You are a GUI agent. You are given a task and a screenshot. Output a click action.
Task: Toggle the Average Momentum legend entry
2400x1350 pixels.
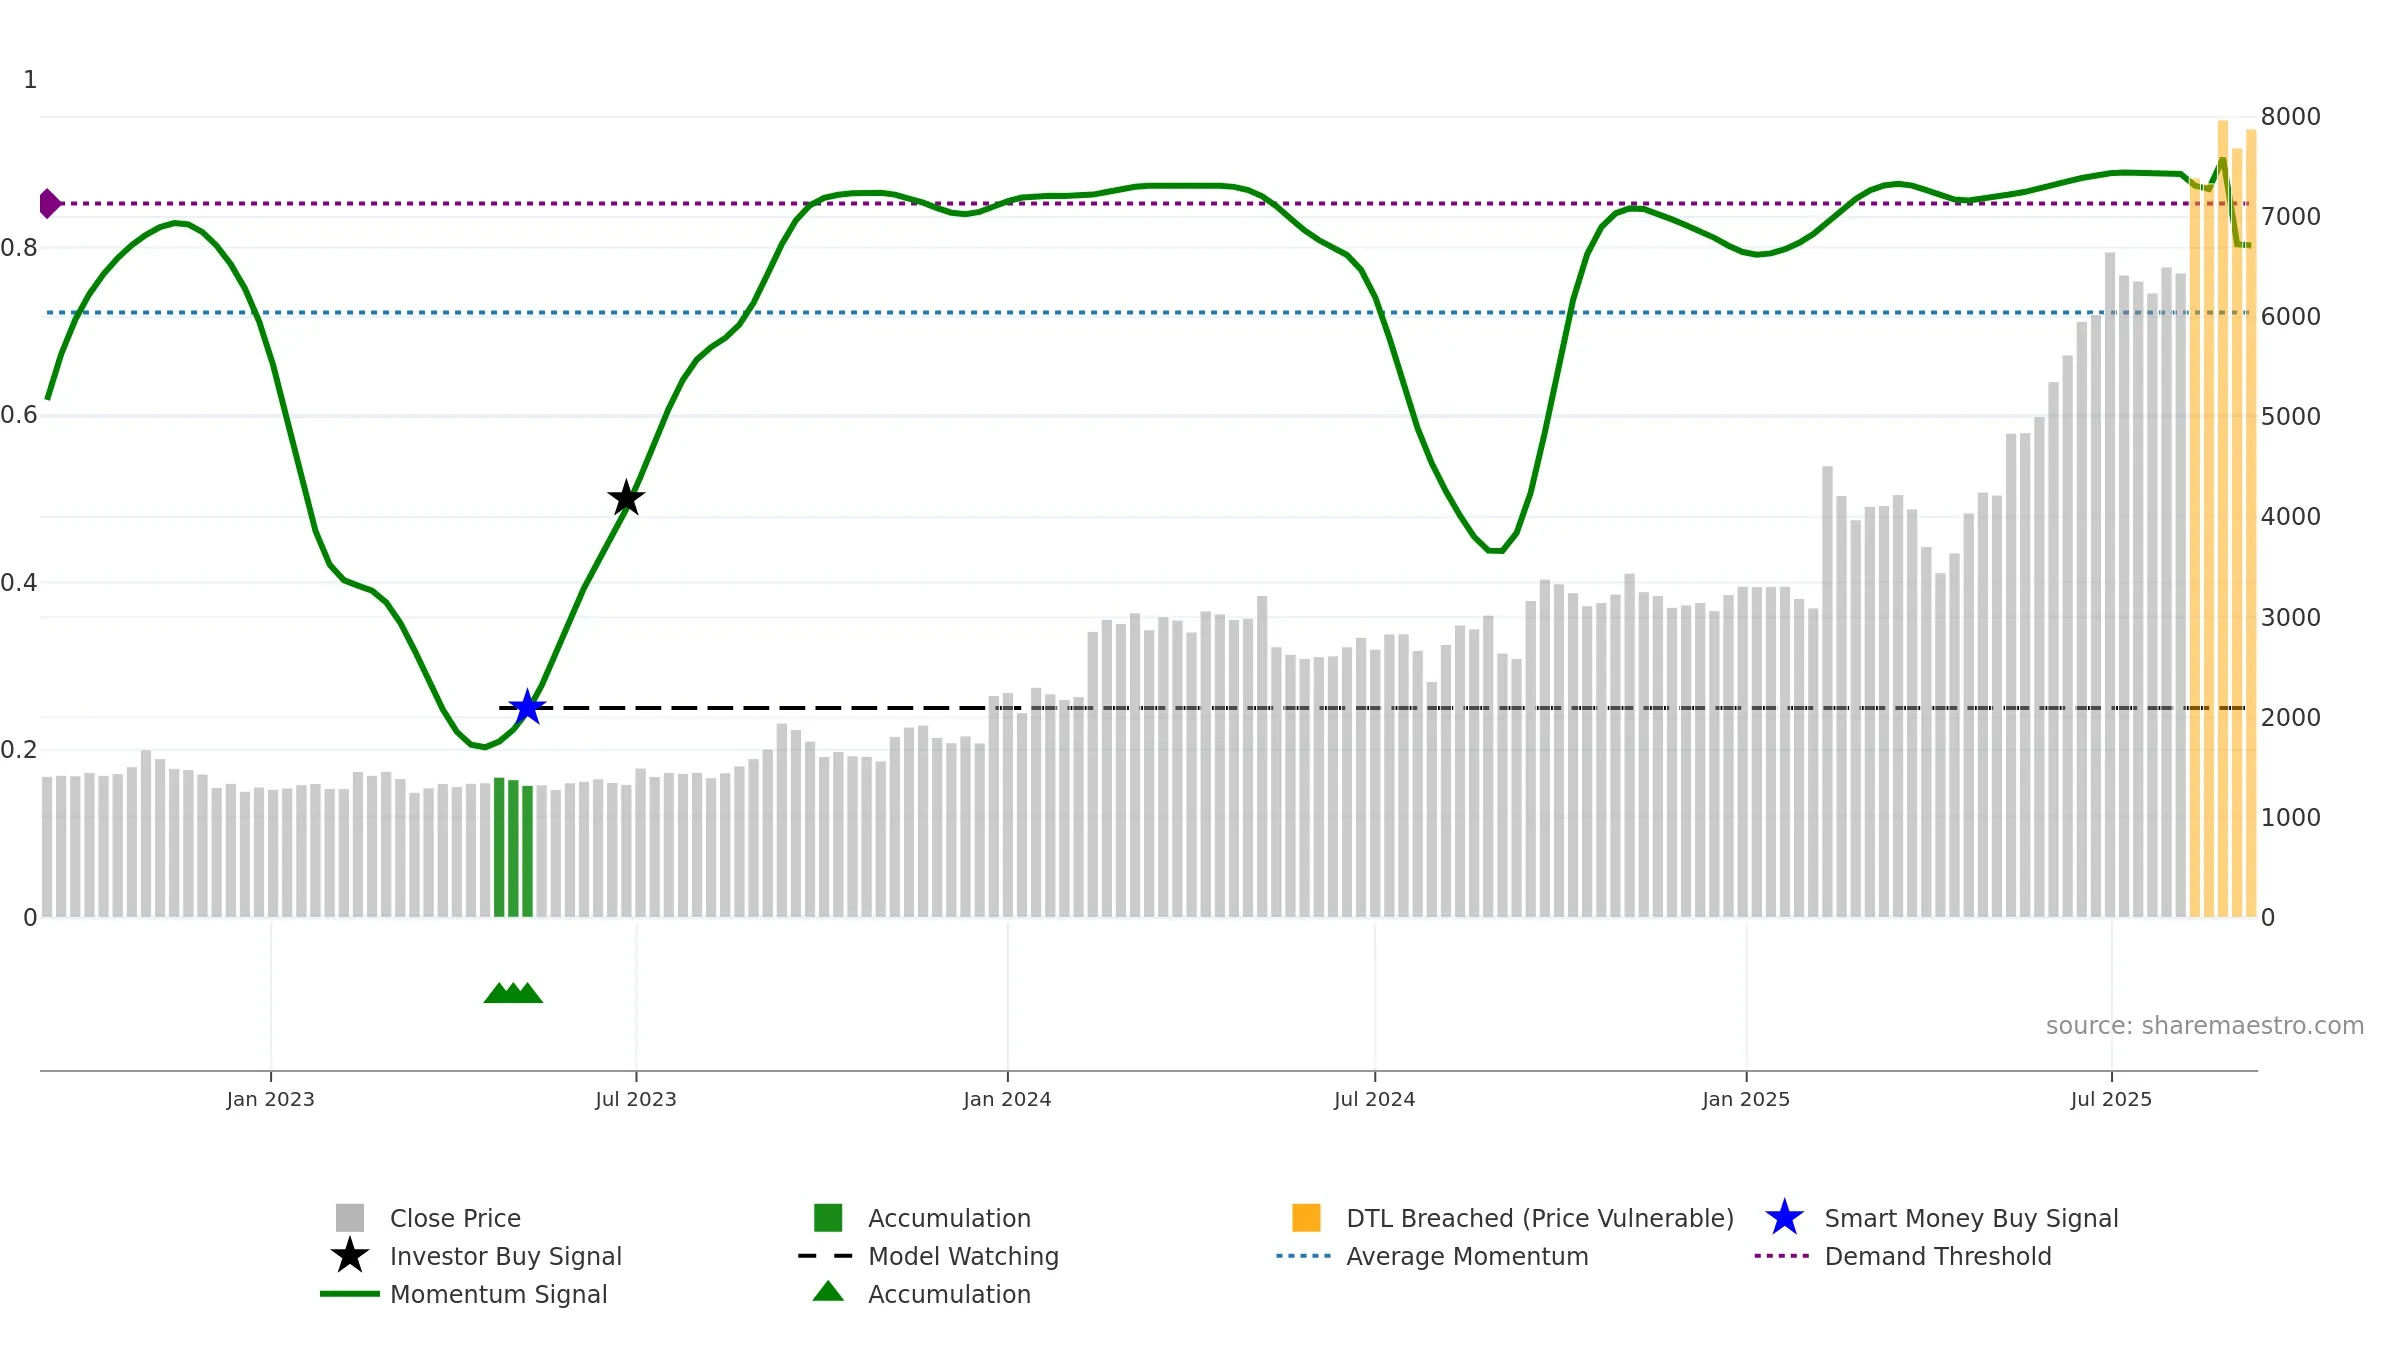click(x=1466, y=1256)
